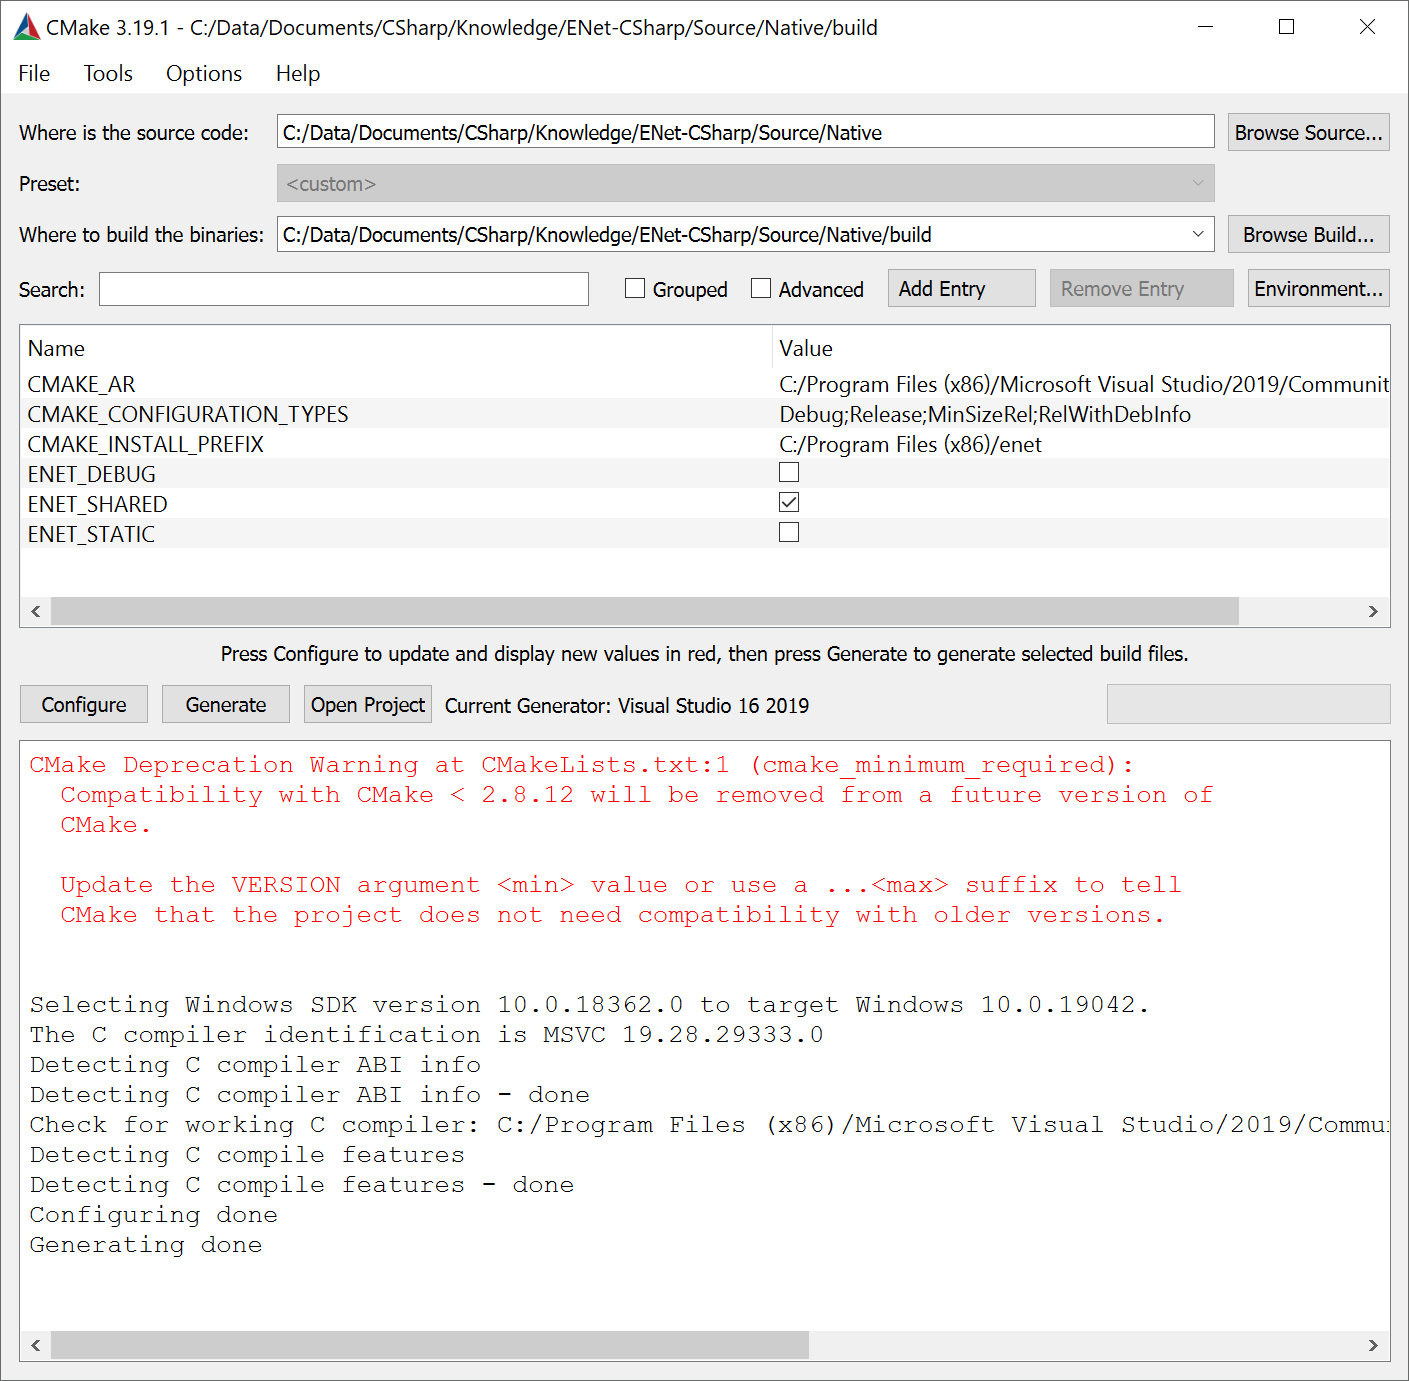This screenshot has height=1381, width=1409.
Task: Click Add Entry button
Action: coord(961,288)
